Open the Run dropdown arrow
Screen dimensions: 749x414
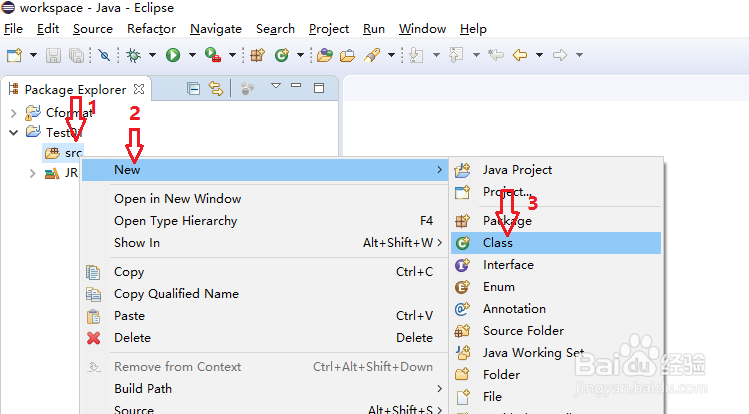coord(192,55)
